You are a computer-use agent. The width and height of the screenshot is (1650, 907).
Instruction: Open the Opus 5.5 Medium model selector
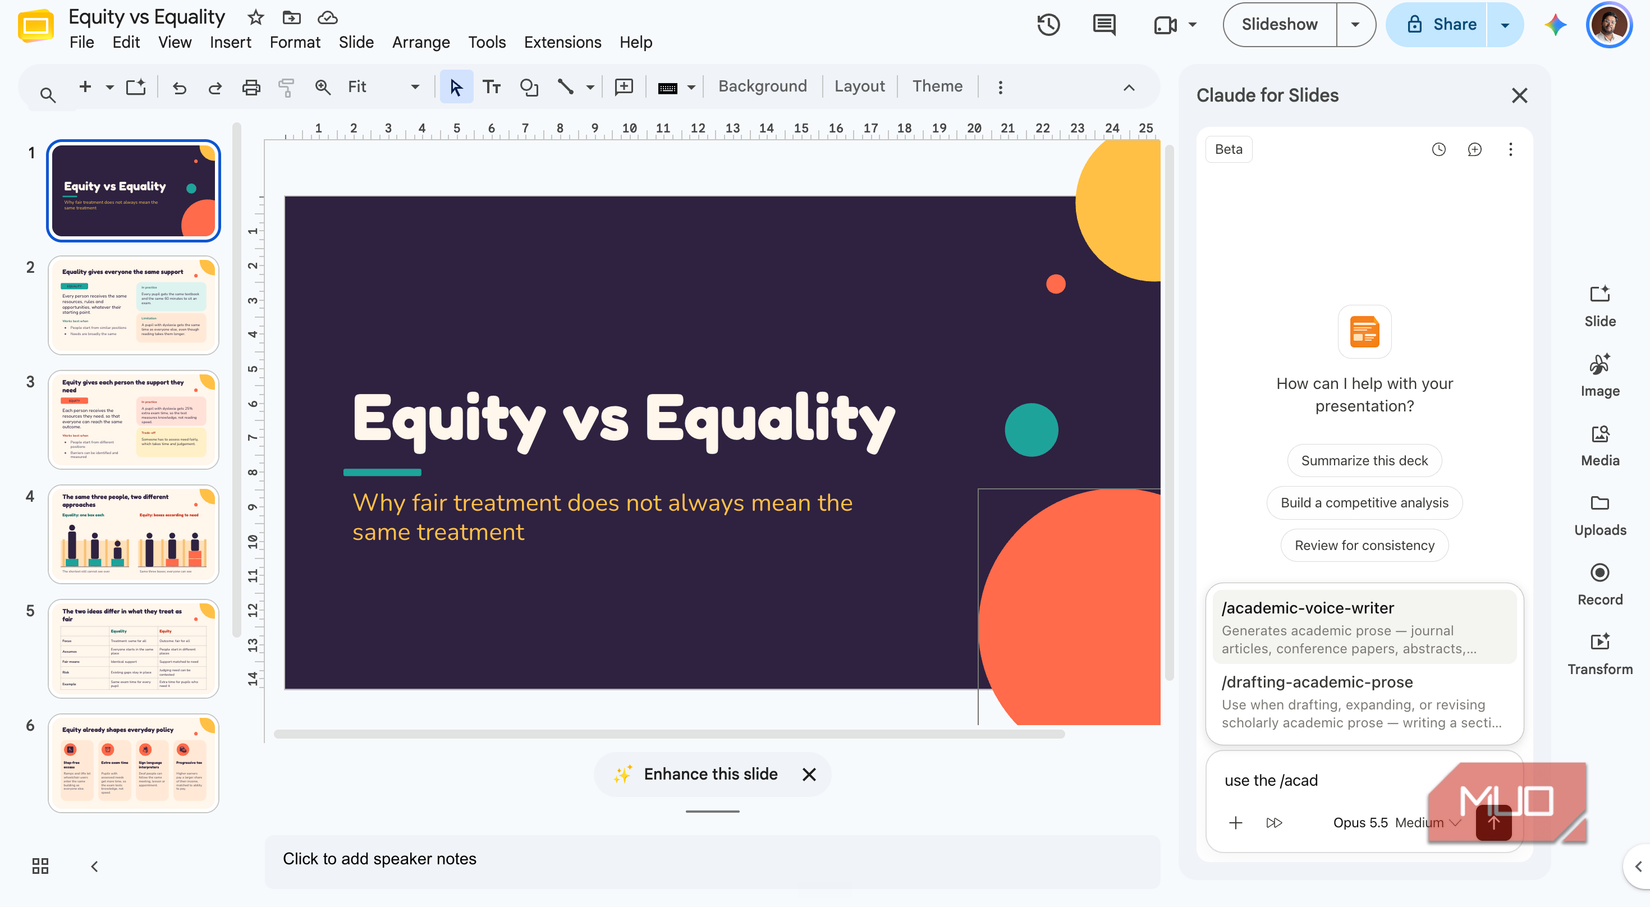tap(1397, 823)
